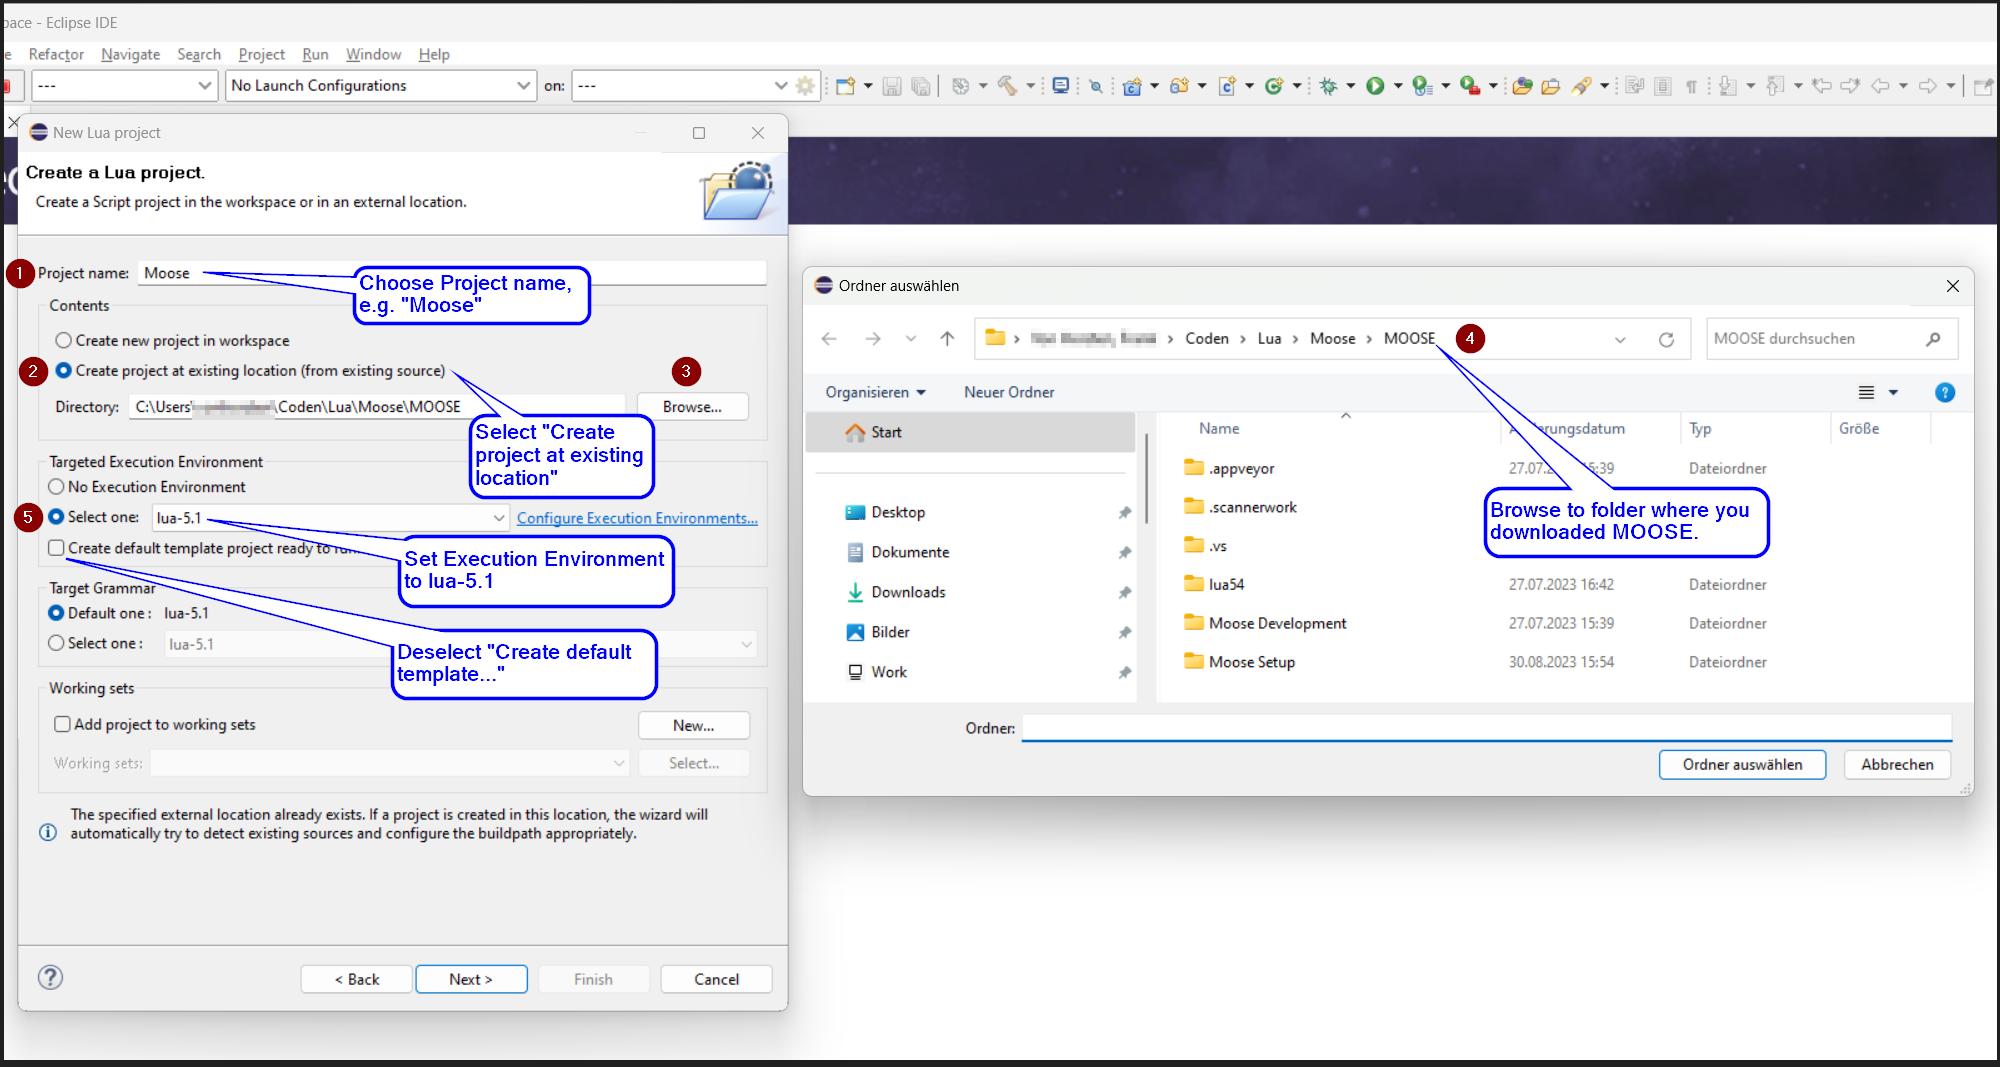Click the help question mark in the Lua wizard
The image size is (2000, 1067).
click(x=50, y=978)
